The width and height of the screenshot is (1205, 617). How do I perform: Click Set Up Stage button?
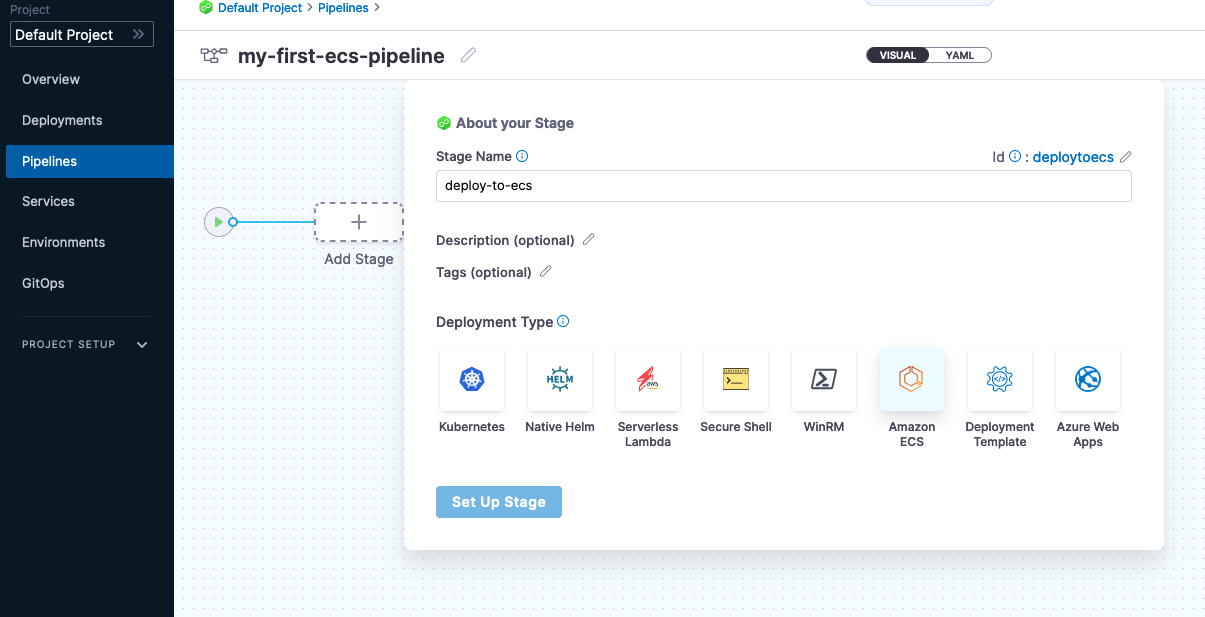coord(499,502)
